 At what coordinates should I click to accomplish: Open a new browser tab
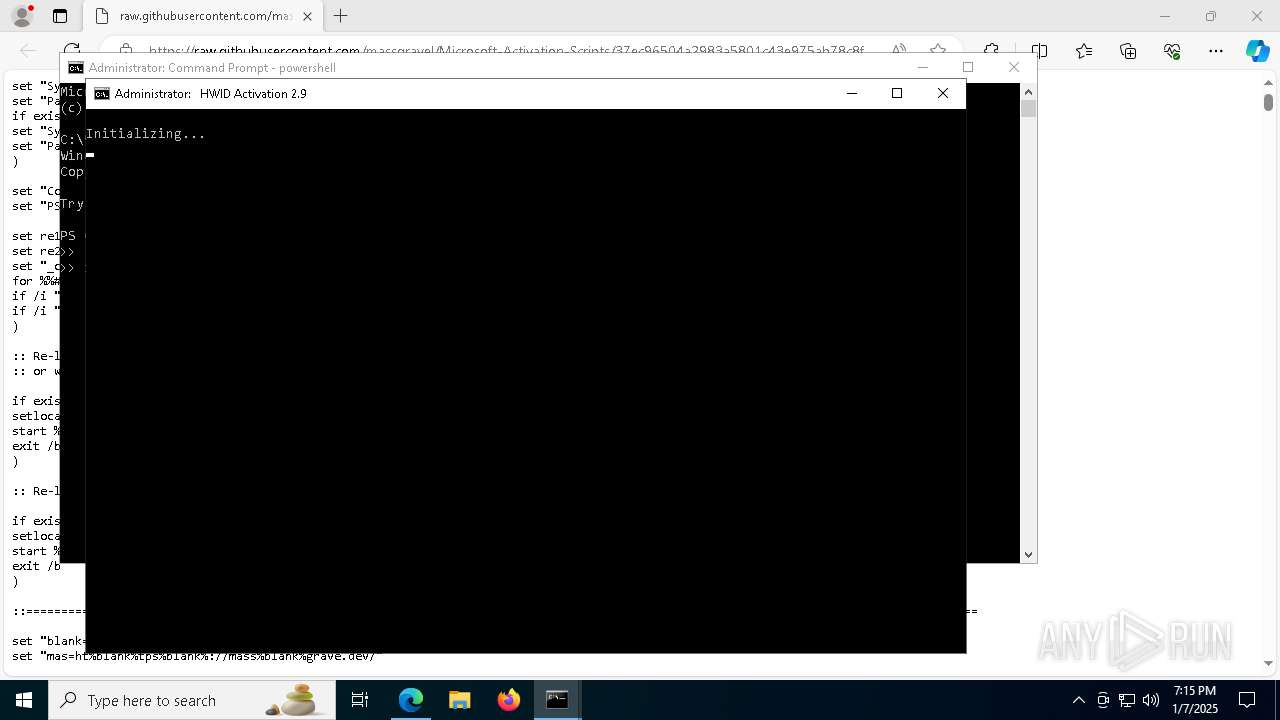click(x=341, y=16)
